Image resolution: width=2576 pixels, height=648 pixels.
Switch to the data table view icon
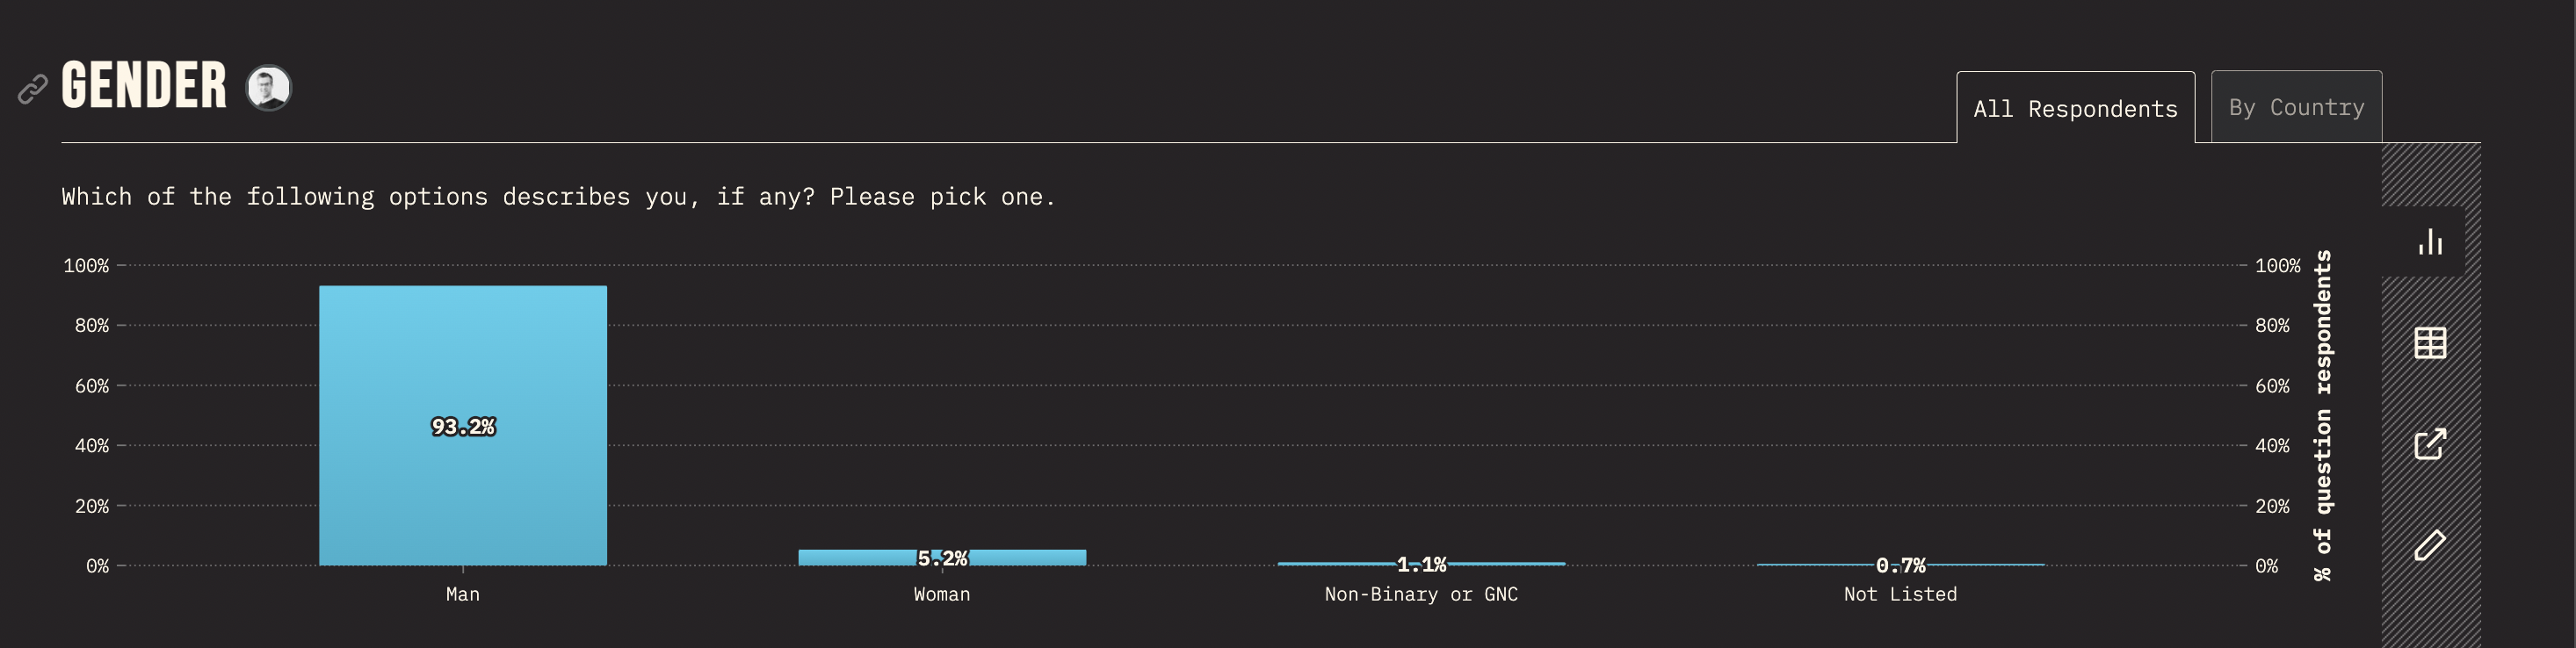tap(2430, 343)
